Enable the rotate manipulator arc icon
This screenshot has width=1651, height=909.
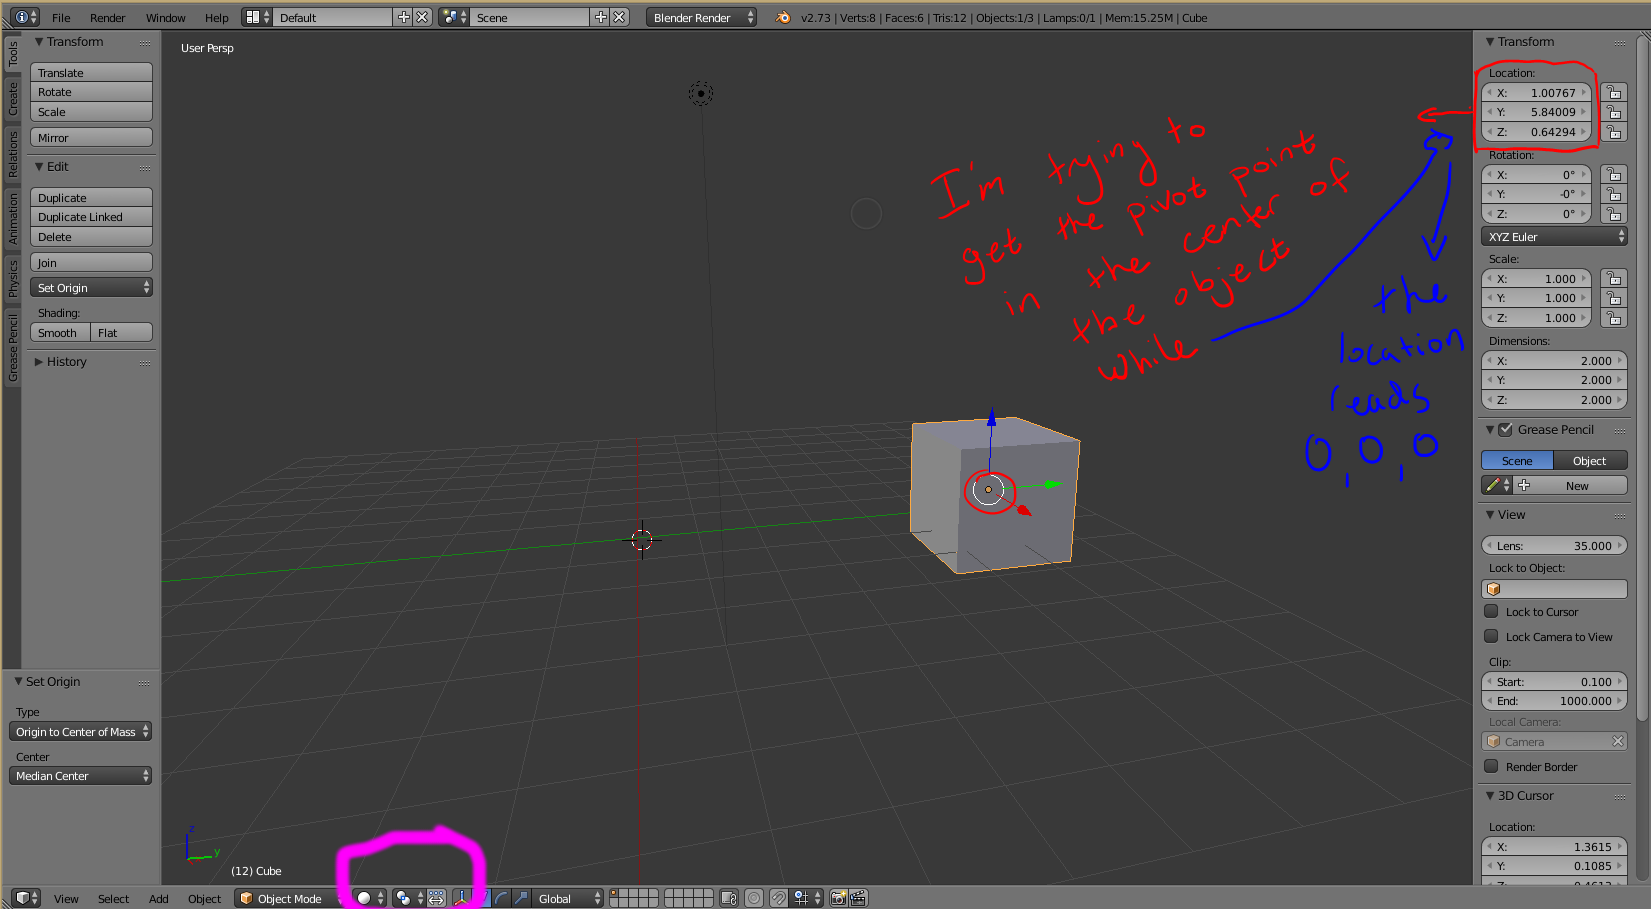click(501, 898)
